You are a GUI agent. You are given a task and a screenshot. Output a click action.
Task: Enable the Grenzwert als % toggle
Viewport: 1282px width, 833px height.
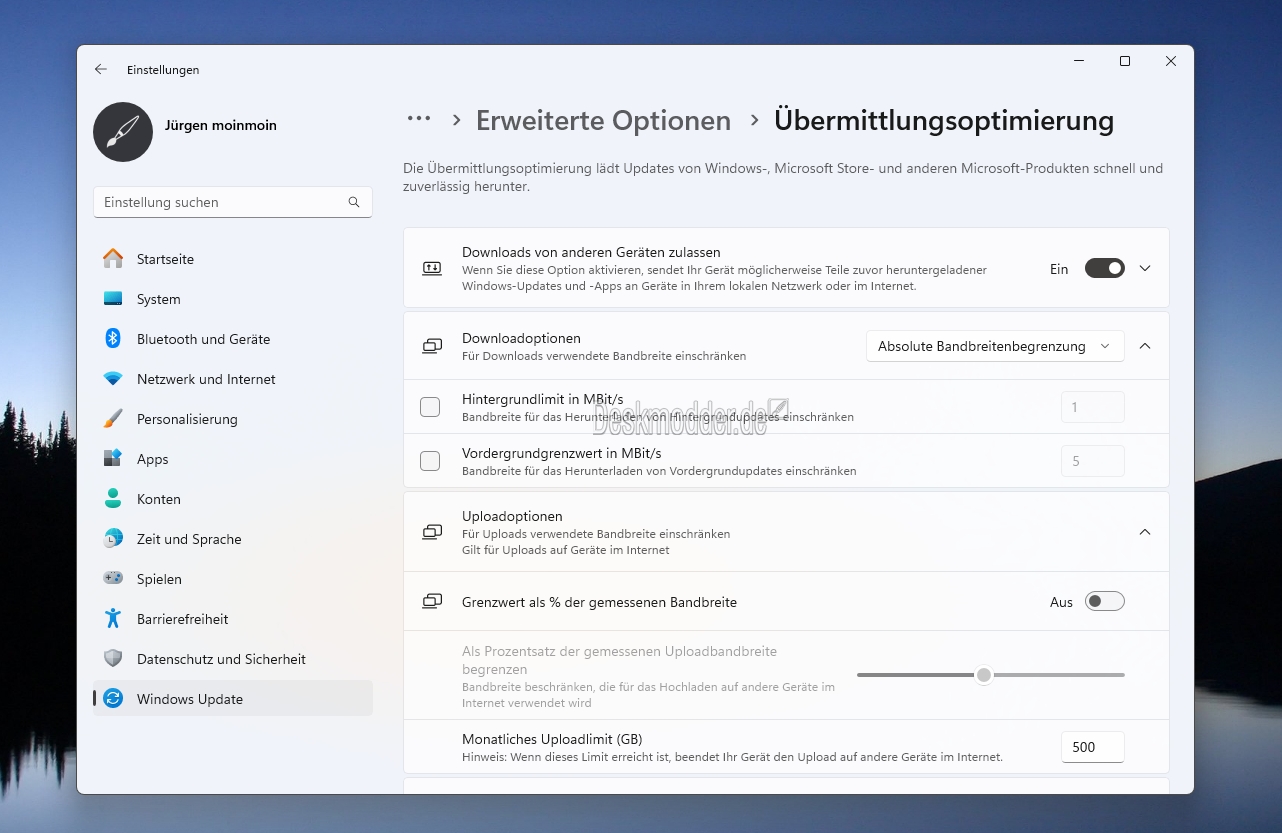pyautogui.click(x=1105, y=601)
